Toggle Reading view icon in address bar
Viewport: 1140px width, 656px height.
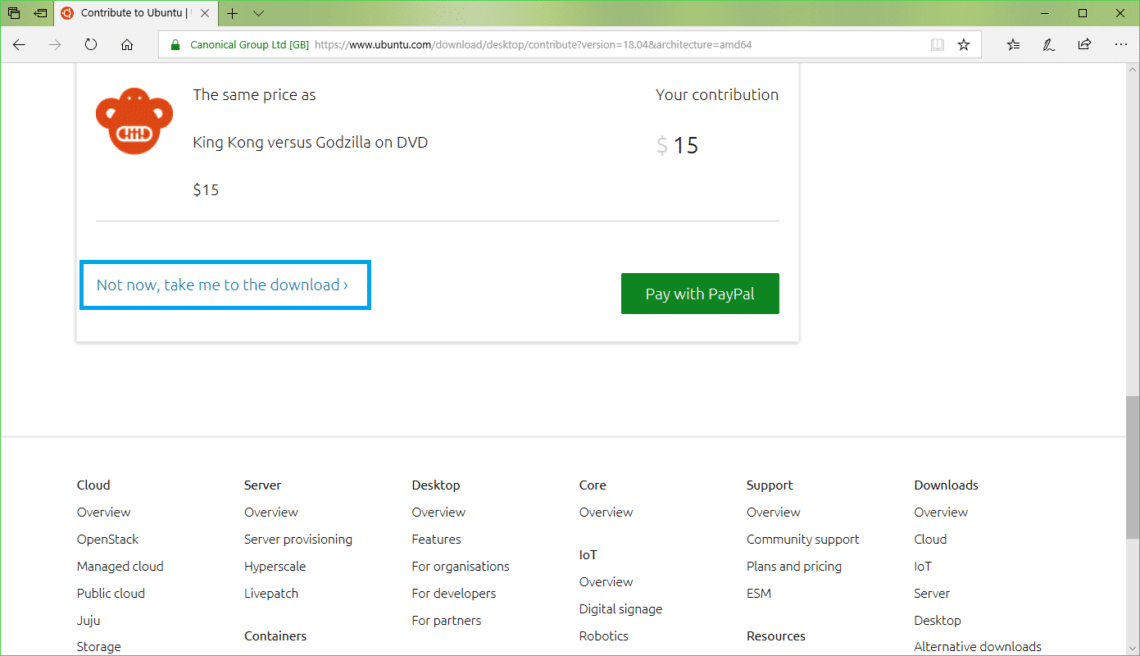(x=937, y=45)
